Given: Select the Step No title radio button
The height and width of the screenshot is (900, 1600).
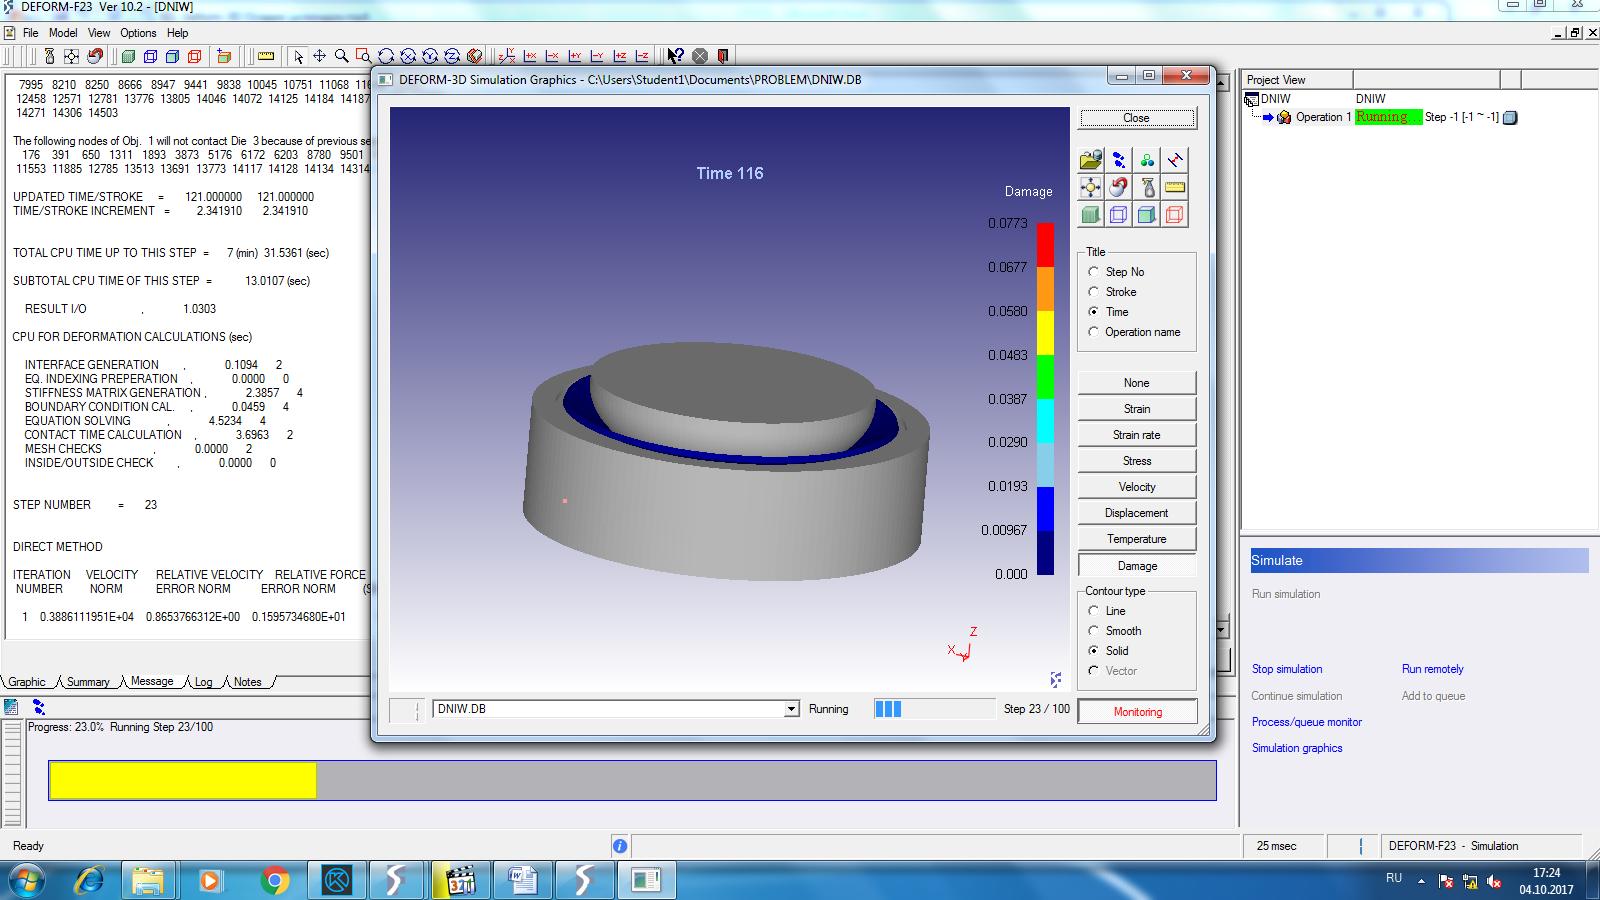Looking at the screenshot, I should [1094, 272].
